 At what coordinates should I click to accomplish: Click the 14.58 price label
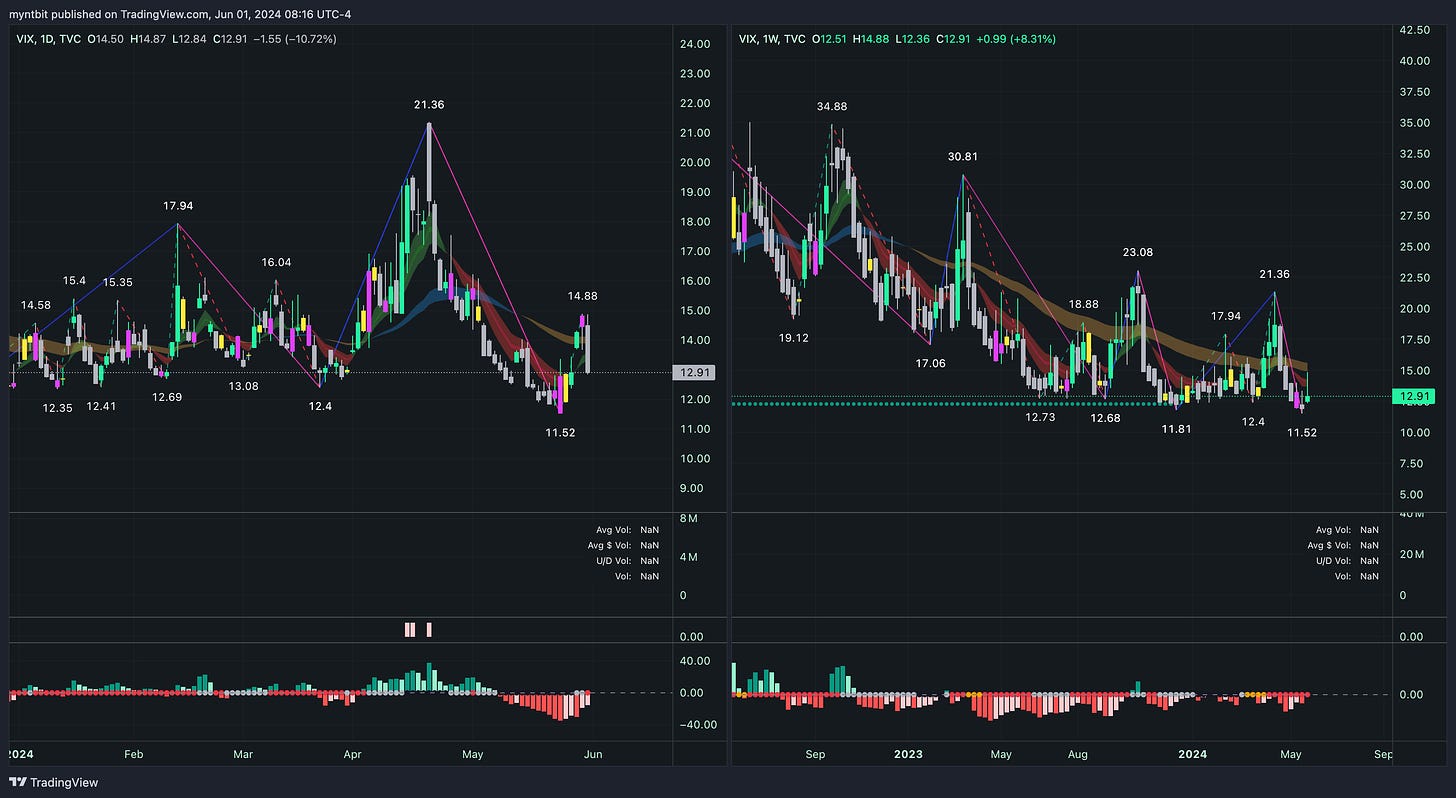point(35,304)
